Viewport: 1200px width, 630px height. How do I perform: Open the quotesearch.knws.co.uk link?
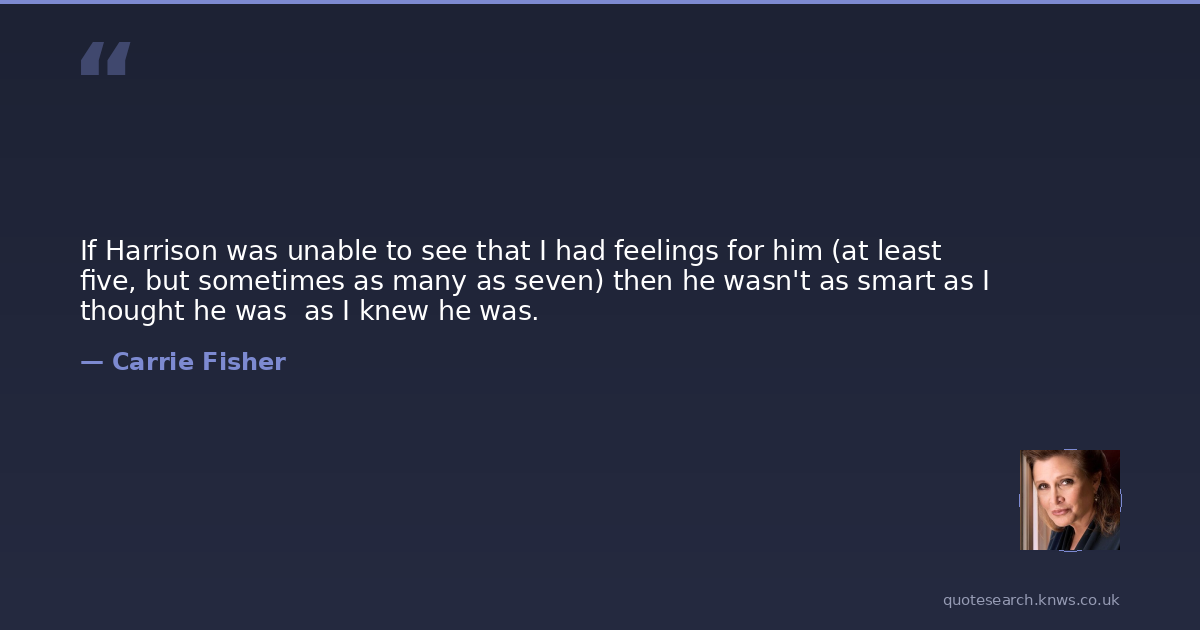coord(1031,600)
